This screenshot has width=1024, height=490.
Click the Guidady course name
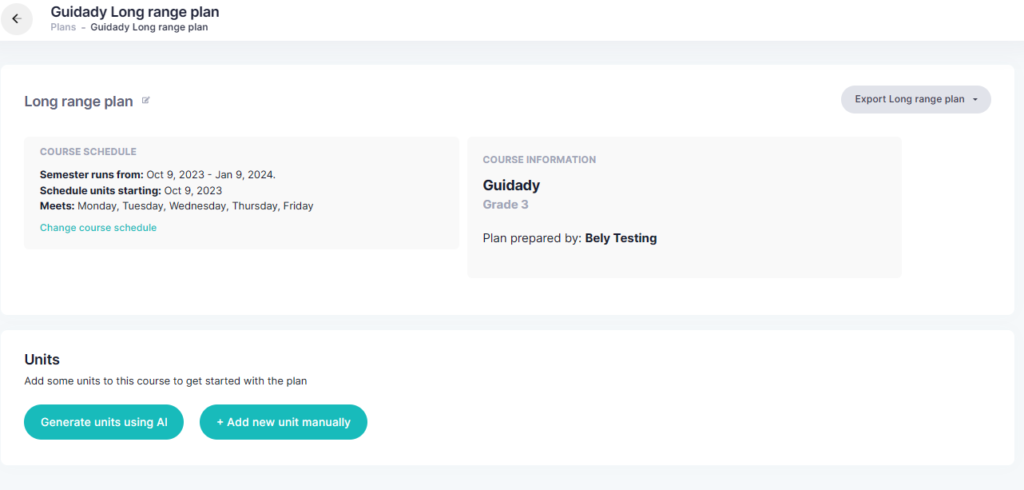pos(511,186)
